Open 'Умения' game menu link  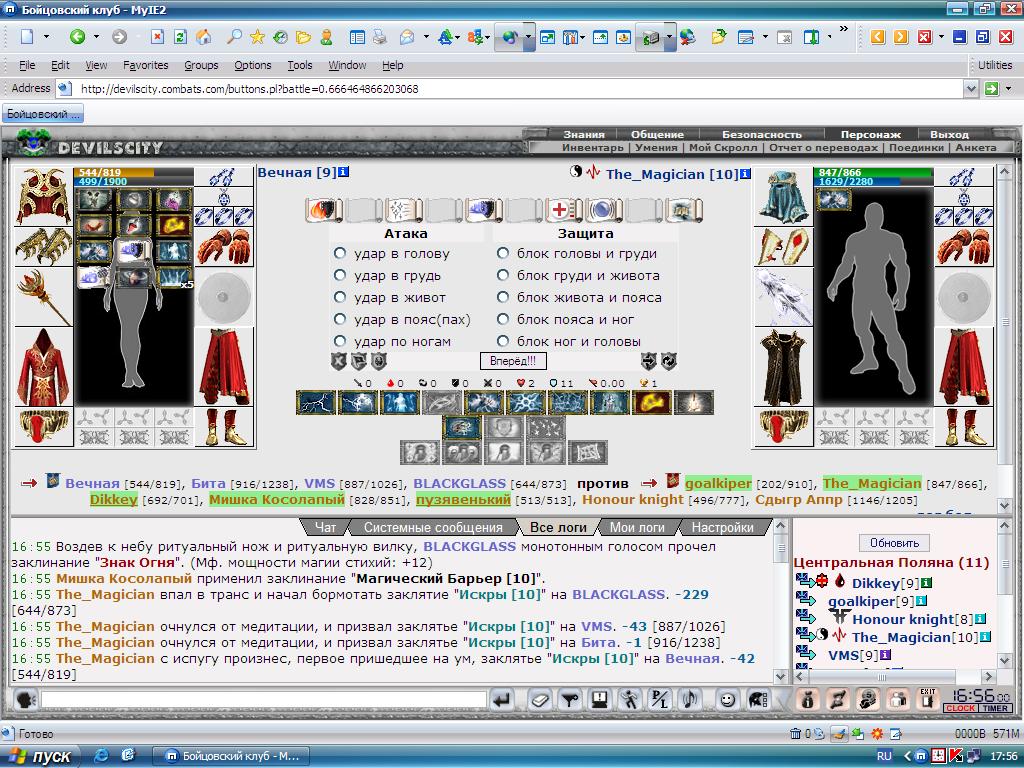tap(656, 148)
